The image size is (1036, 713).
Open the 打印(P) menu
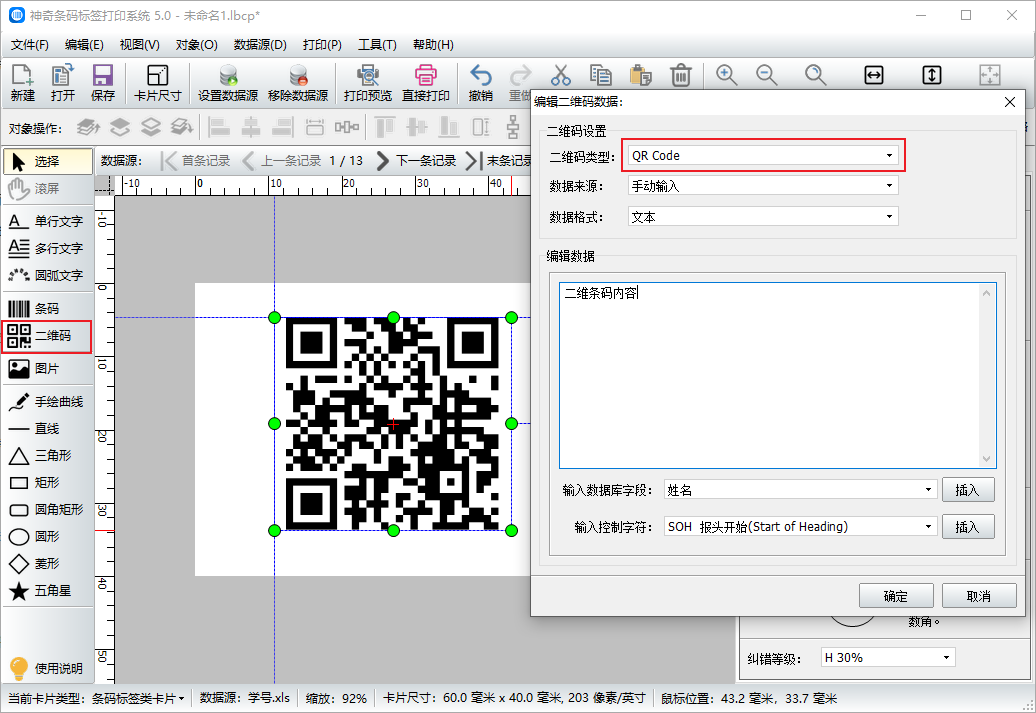coord(322,44)
